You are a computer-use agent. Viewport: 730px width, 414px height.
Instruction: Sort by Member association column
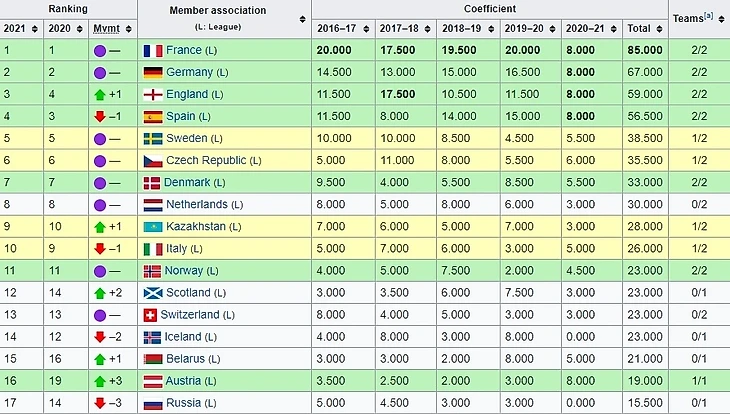click(x=303, y=19)
